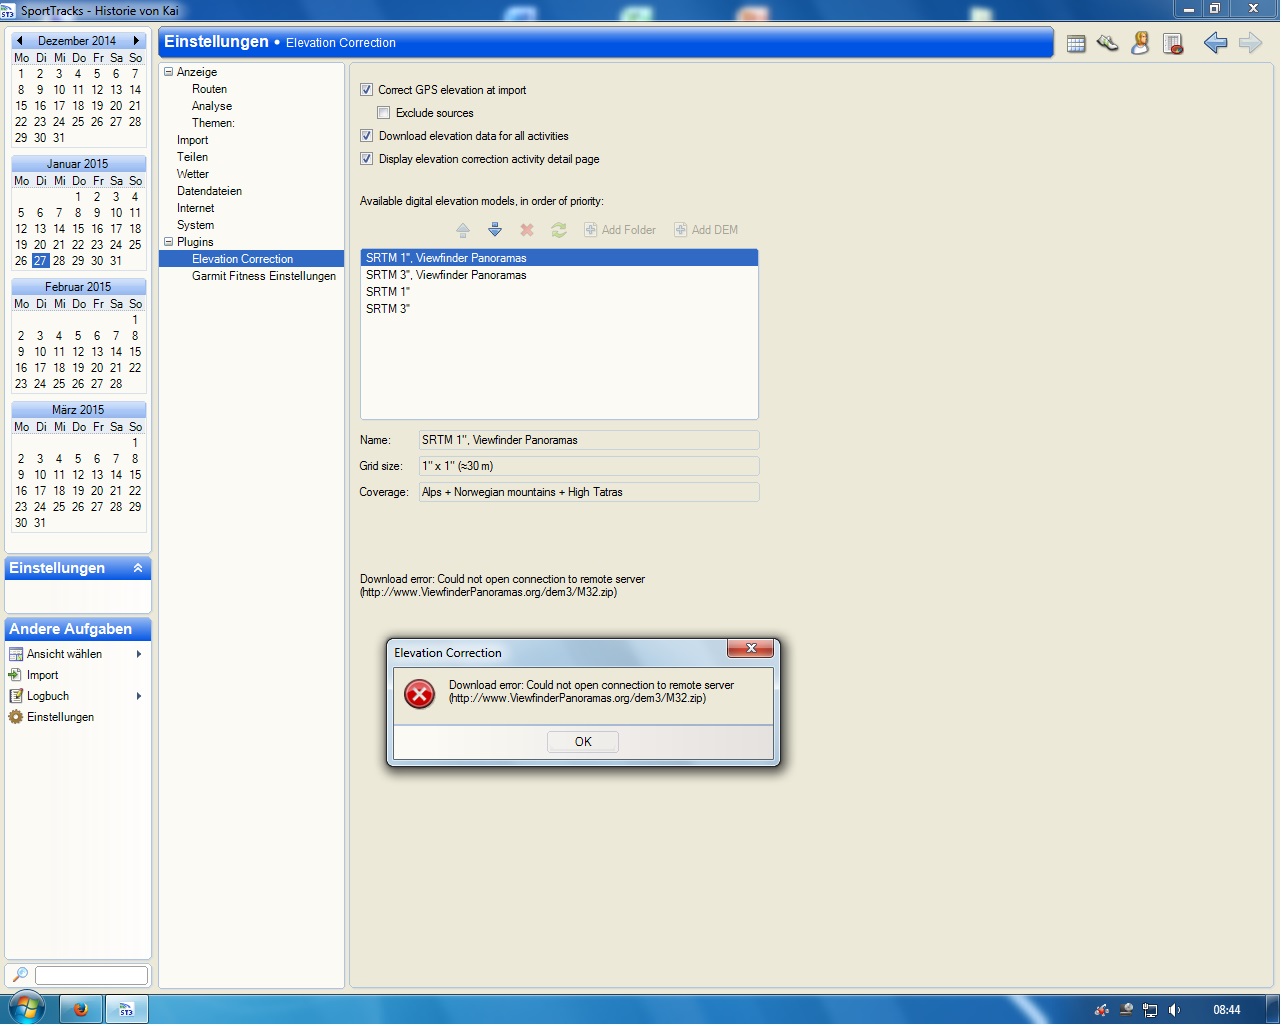This screenshot has height=1026, width=1282.
Task: Open Firefox from the taskbar
Action: coord(81,1009)
